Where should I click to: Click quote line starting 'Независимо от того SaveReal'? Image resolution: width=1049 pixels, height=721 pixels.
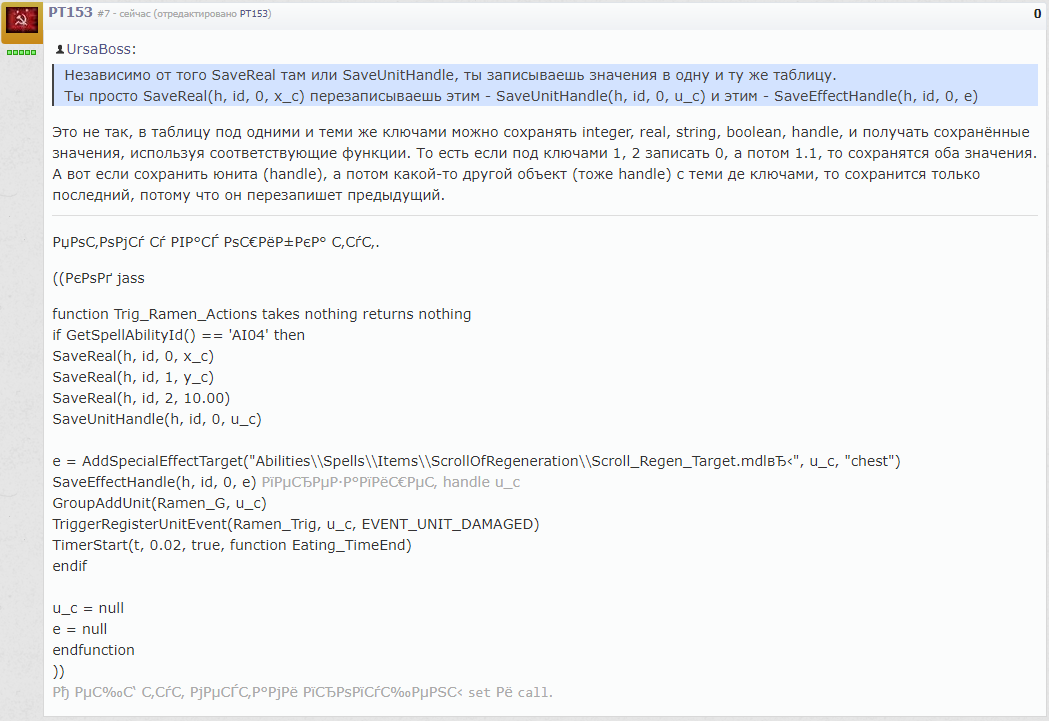tap(450, 75)
